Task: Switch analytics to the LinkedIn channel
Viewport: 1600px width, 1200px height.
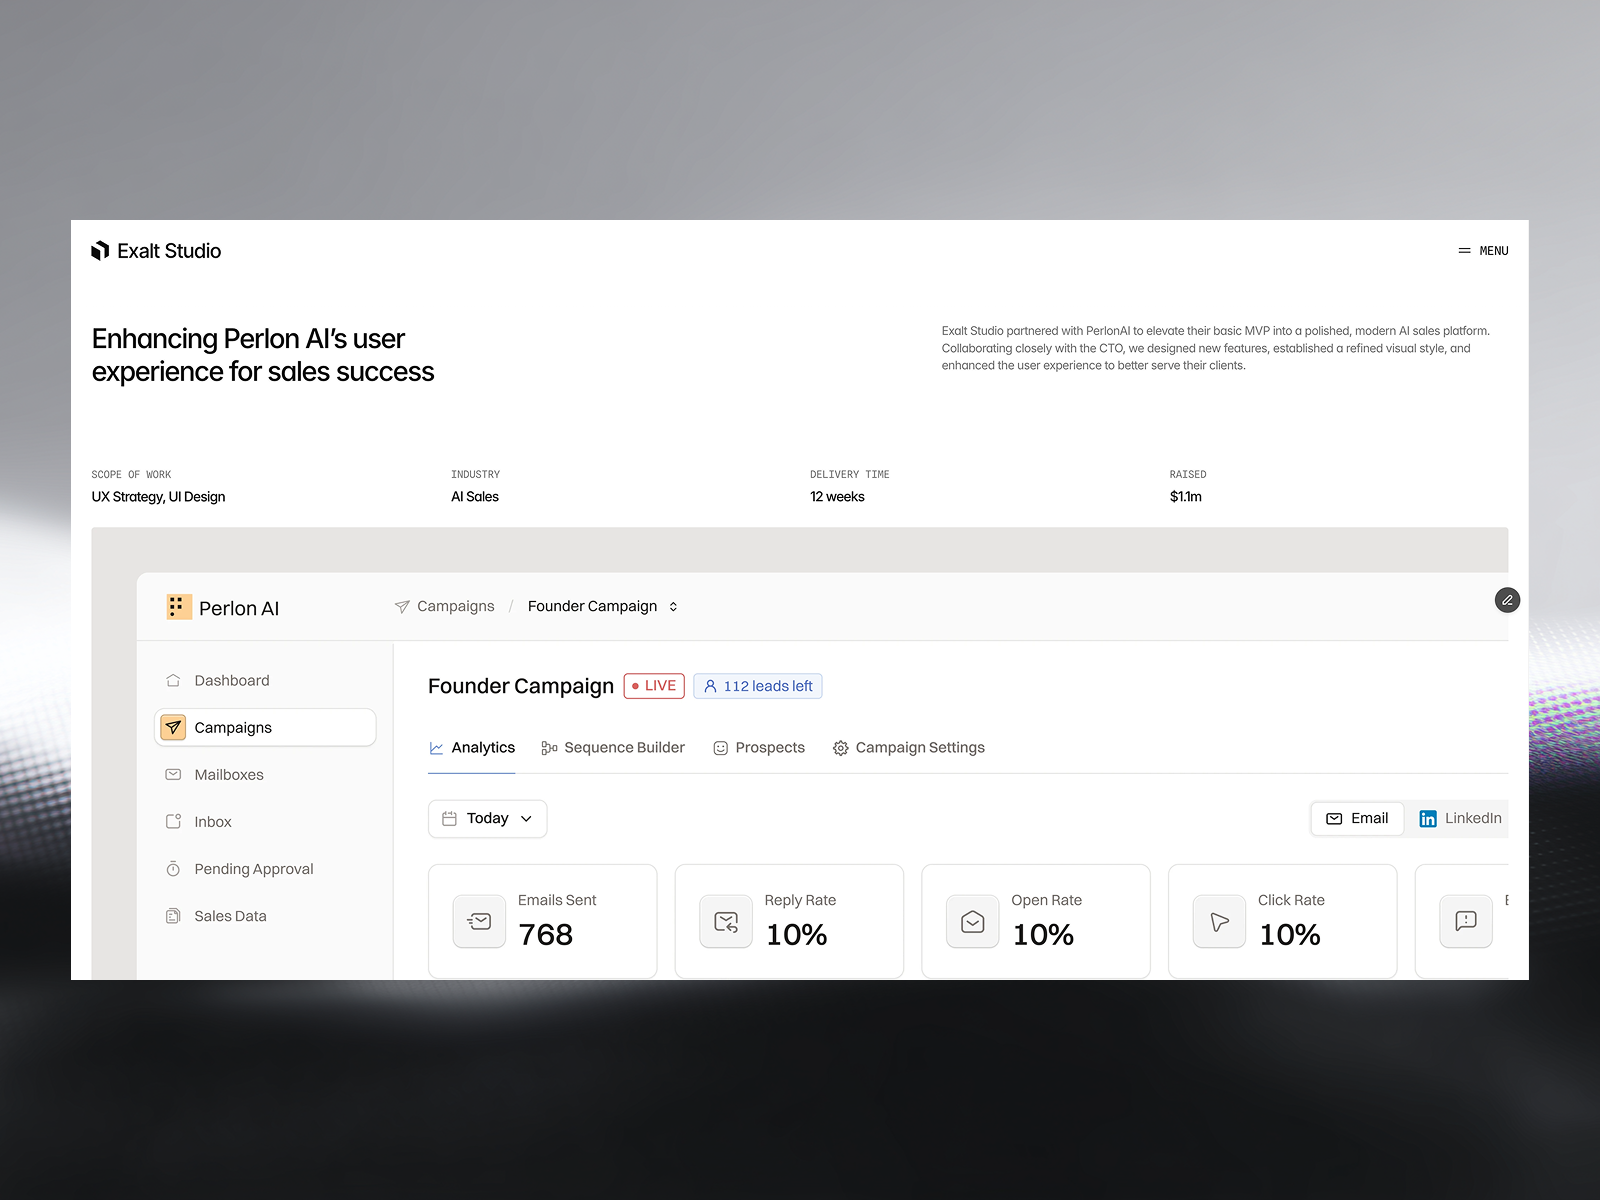Action: click(1461, 818)
